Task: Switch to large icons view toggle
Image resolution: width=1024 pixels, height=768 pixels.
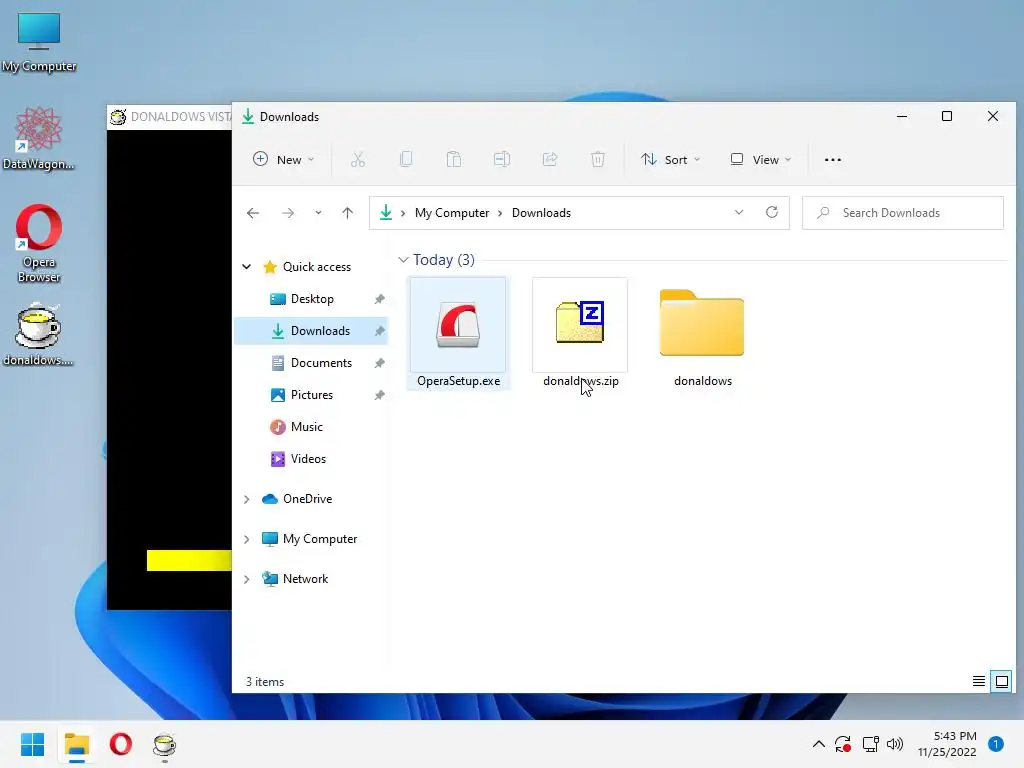Action: 1001,682
